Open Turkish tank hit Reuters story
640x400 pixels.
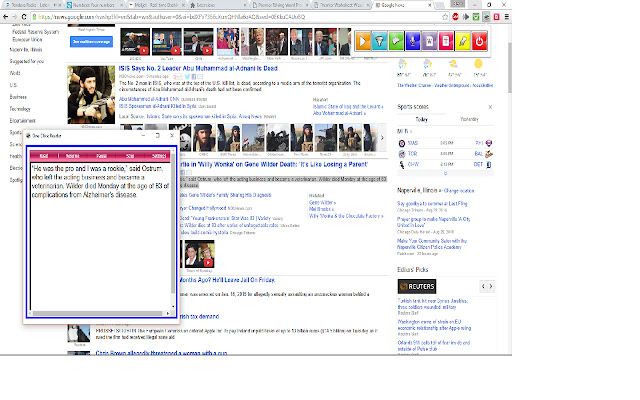click(x=433, y=304)
